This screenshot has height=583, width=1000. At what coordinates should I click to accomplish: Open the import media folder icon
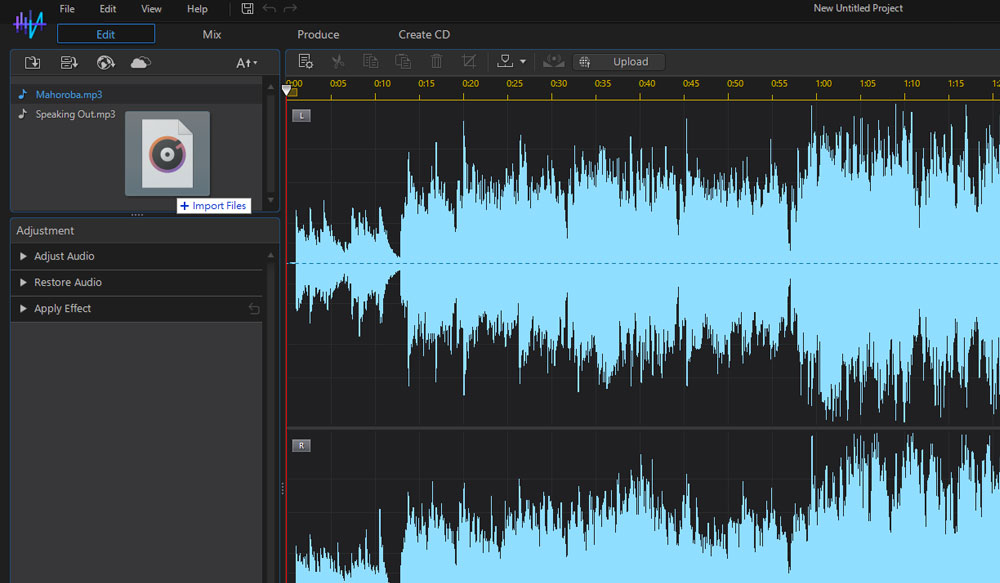pyautogui.click(x=32, y=62)
